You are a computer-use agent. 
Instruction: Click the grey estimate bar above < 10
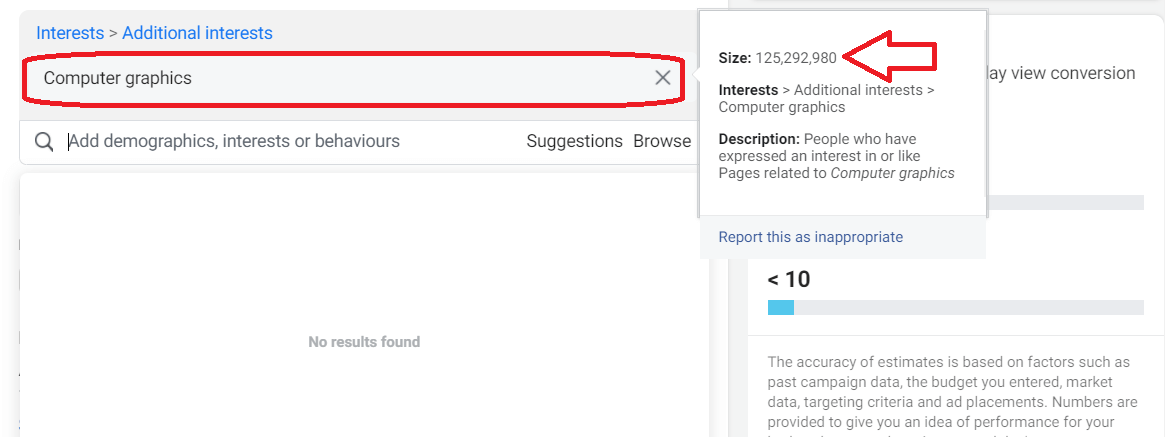(1064, 203)
